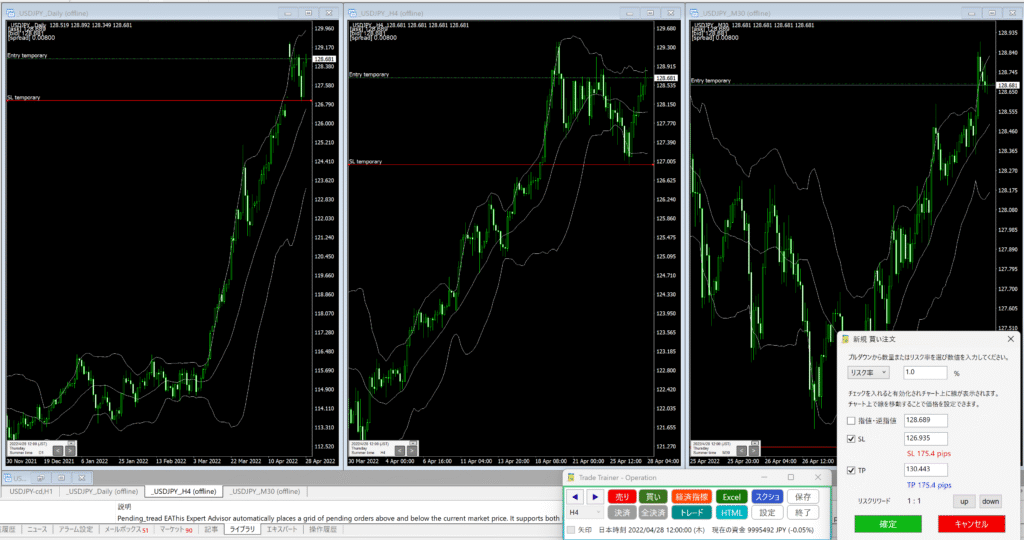The height and width of the screenshot is (540, 1024).
Task: Switch to _USDJPY_M30 (offline) chart tab
Action: pos(264,492)
